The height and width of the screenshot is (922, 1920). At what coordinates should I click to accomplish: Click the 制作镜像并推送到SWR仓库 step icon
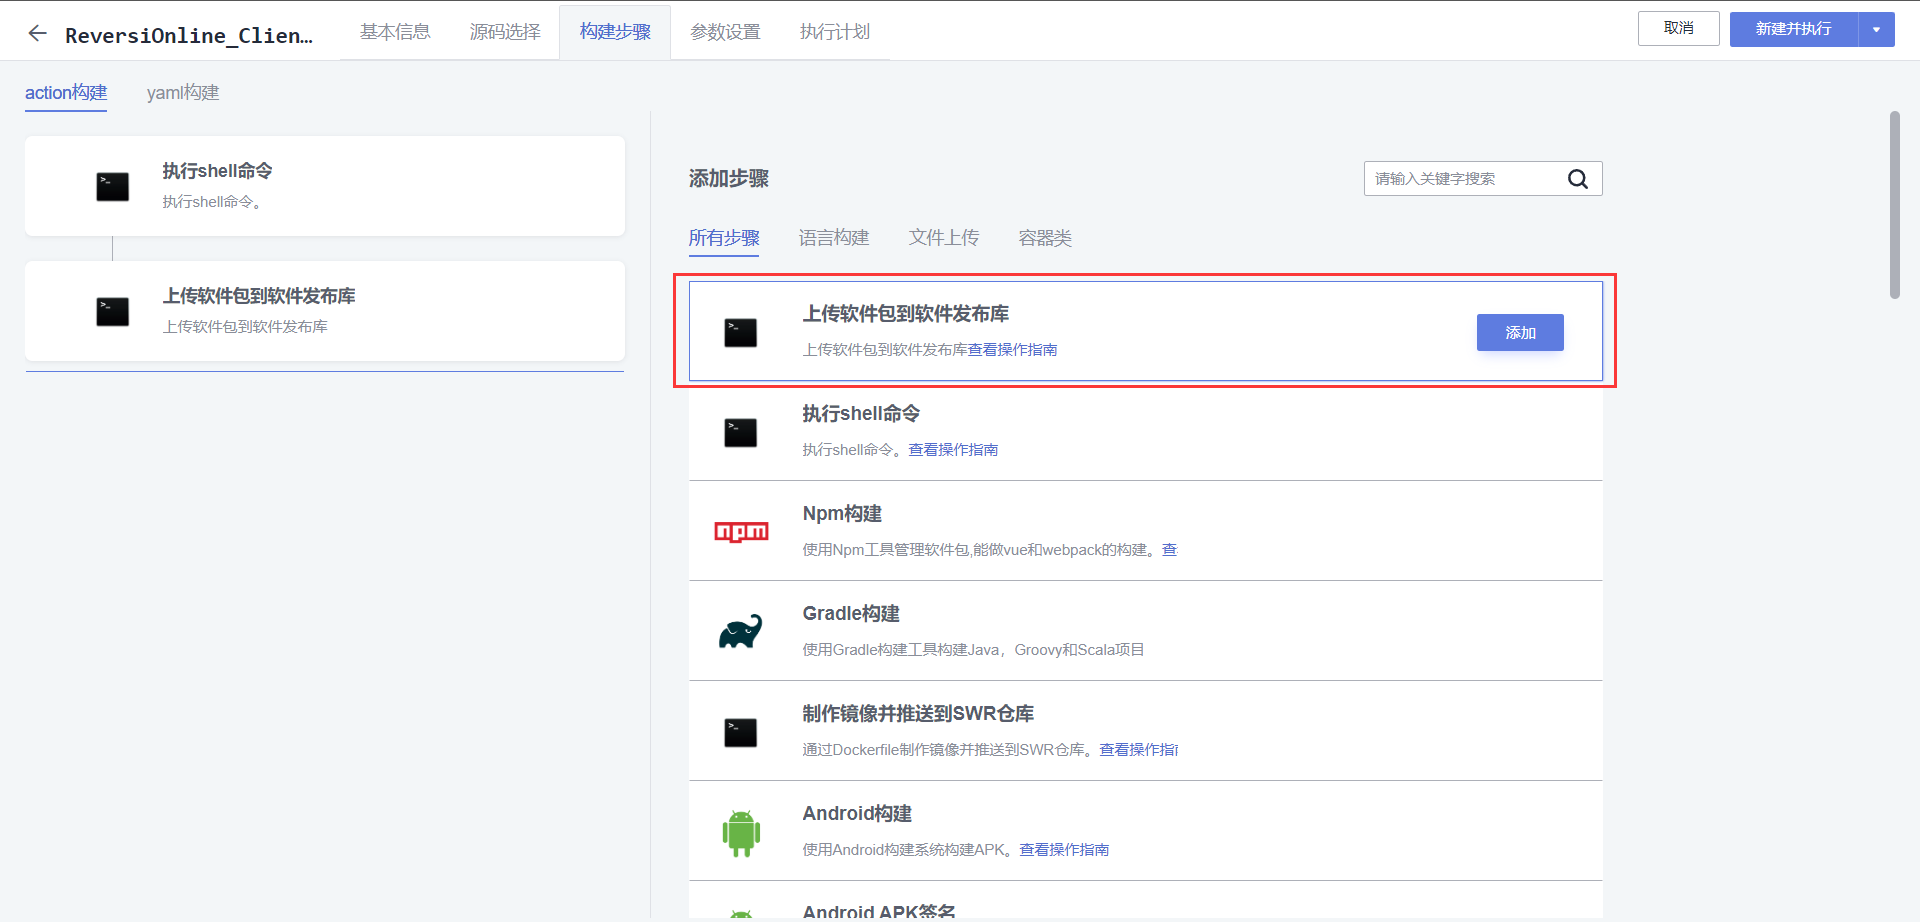click(x=740, y=731)
